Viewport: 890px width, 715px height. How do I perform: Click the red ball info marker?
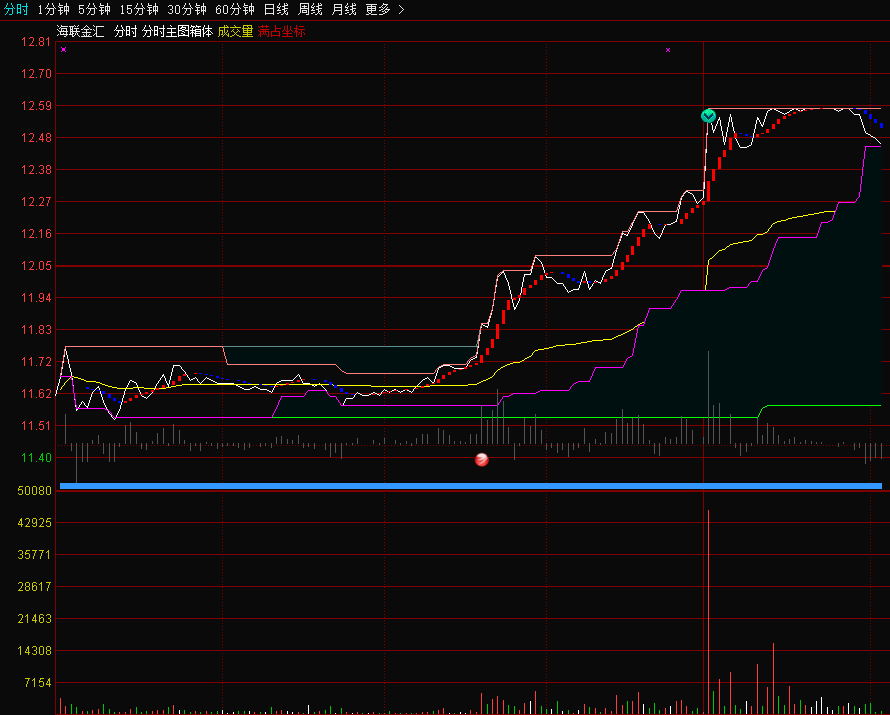click(x=481, y=459)
